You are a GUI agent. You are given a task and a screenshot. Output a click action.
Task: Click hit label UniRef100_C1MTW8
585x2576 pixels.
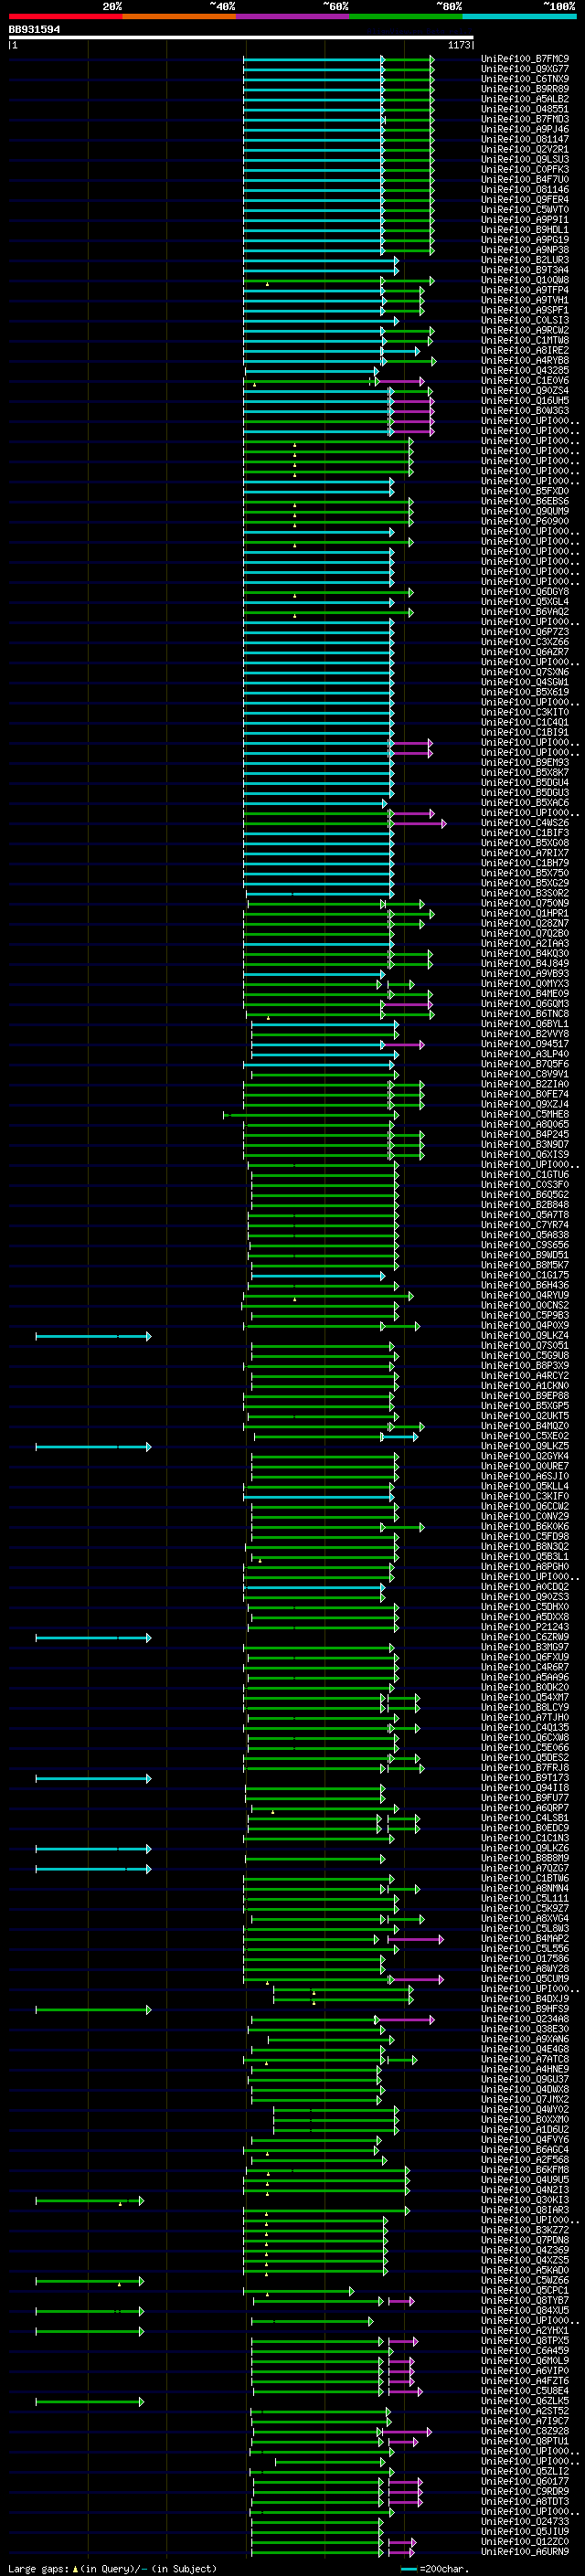525,340
